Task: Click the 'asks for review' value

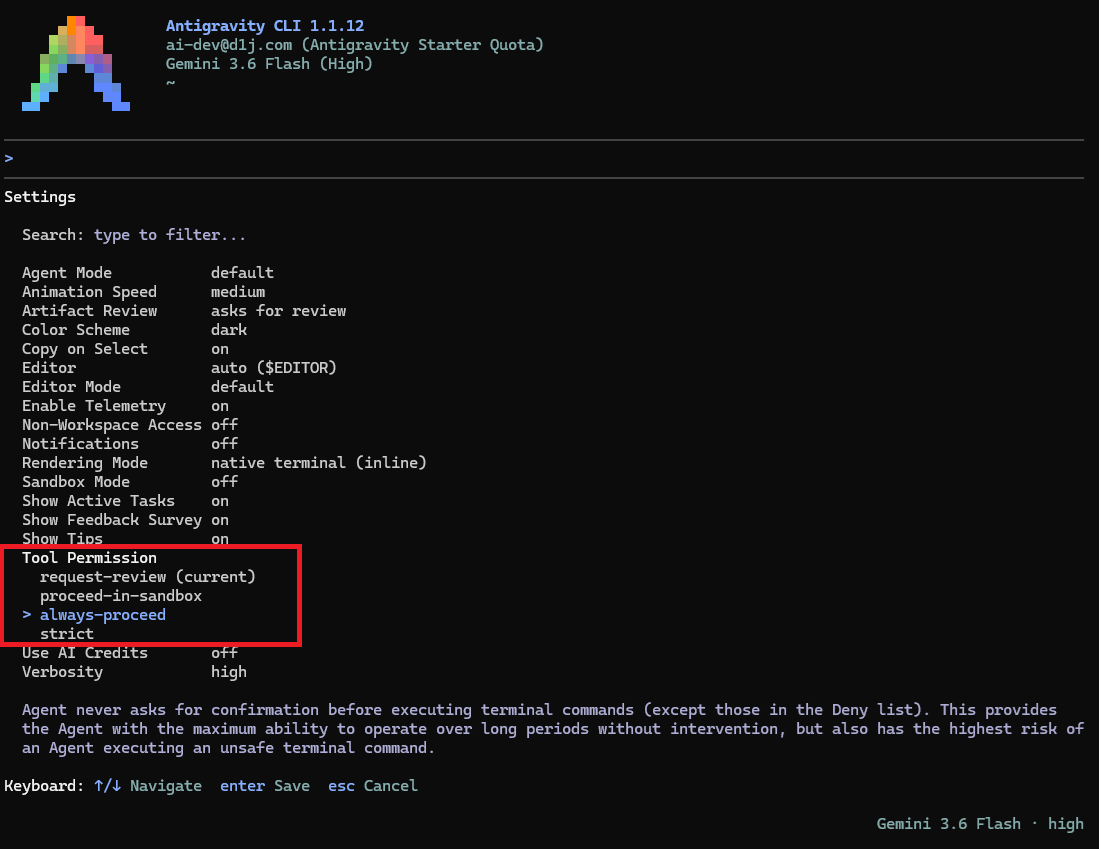Action: click(278, 311)
